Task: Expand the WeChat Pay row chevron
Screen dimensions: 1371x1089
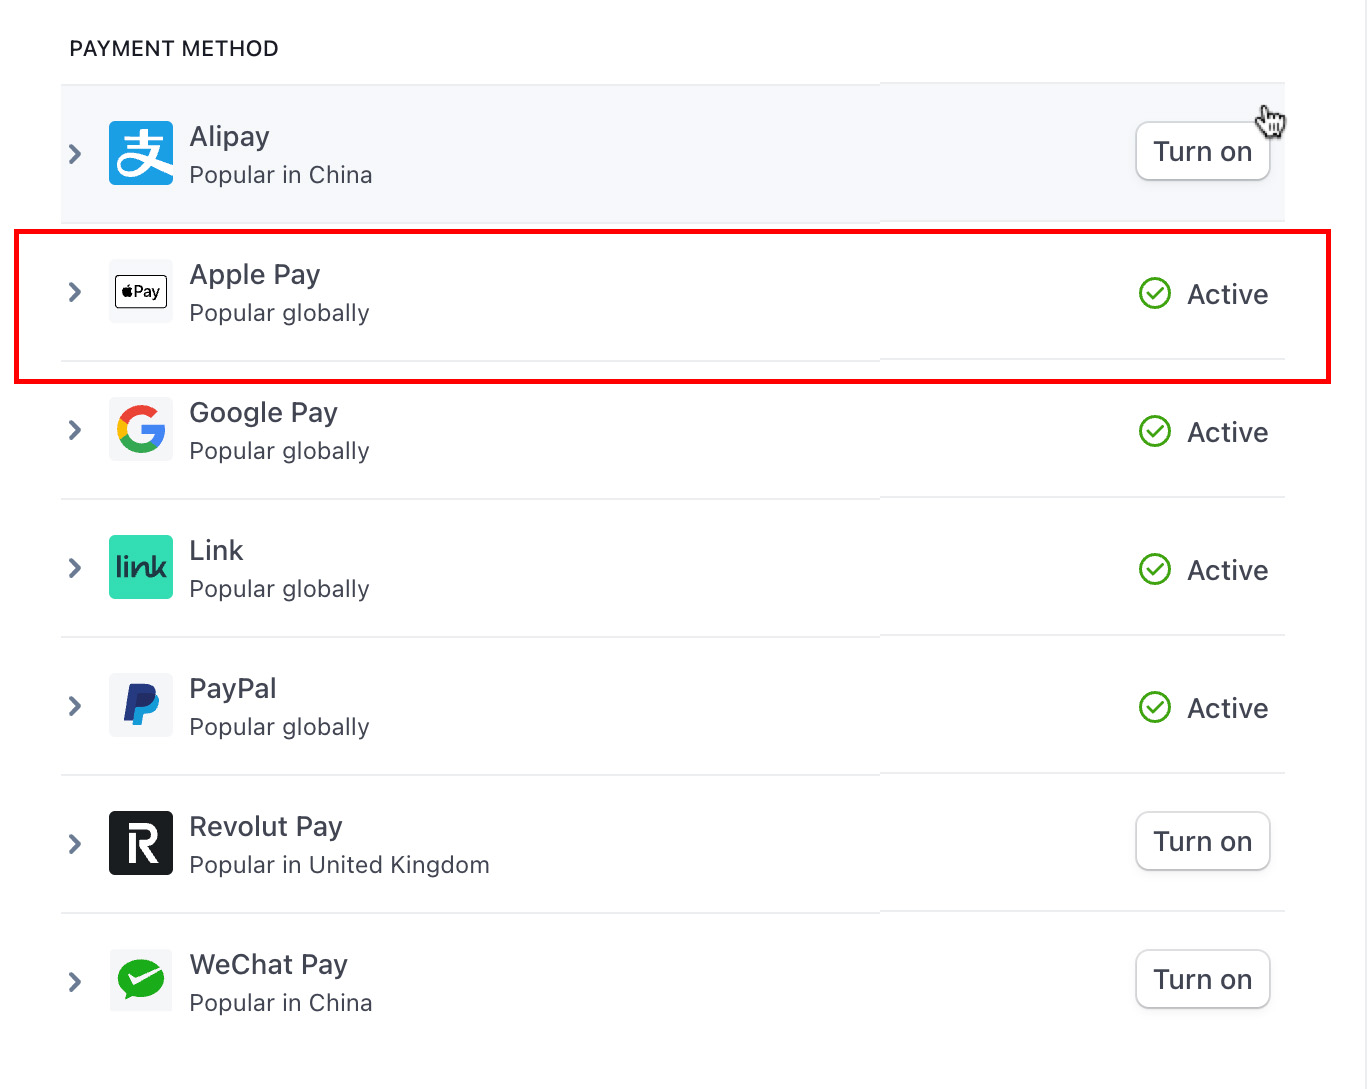Action: point(75,982)
